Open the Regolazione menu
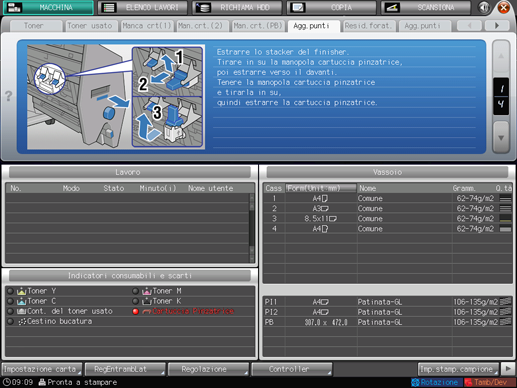Viewport: 517px width, 388px height. (208, 369)
